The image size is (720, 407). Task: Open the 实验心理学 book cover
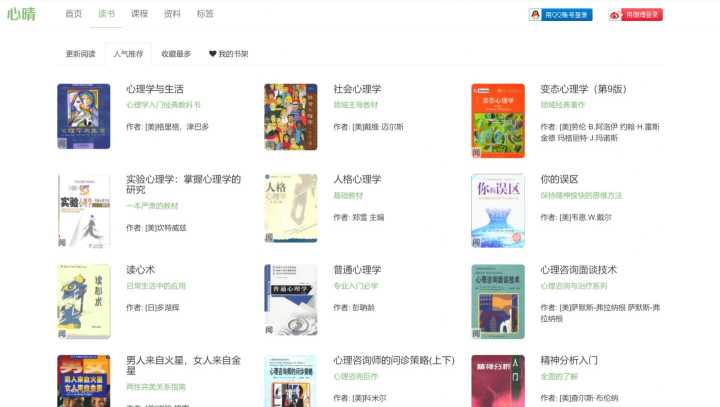(84, 211)
